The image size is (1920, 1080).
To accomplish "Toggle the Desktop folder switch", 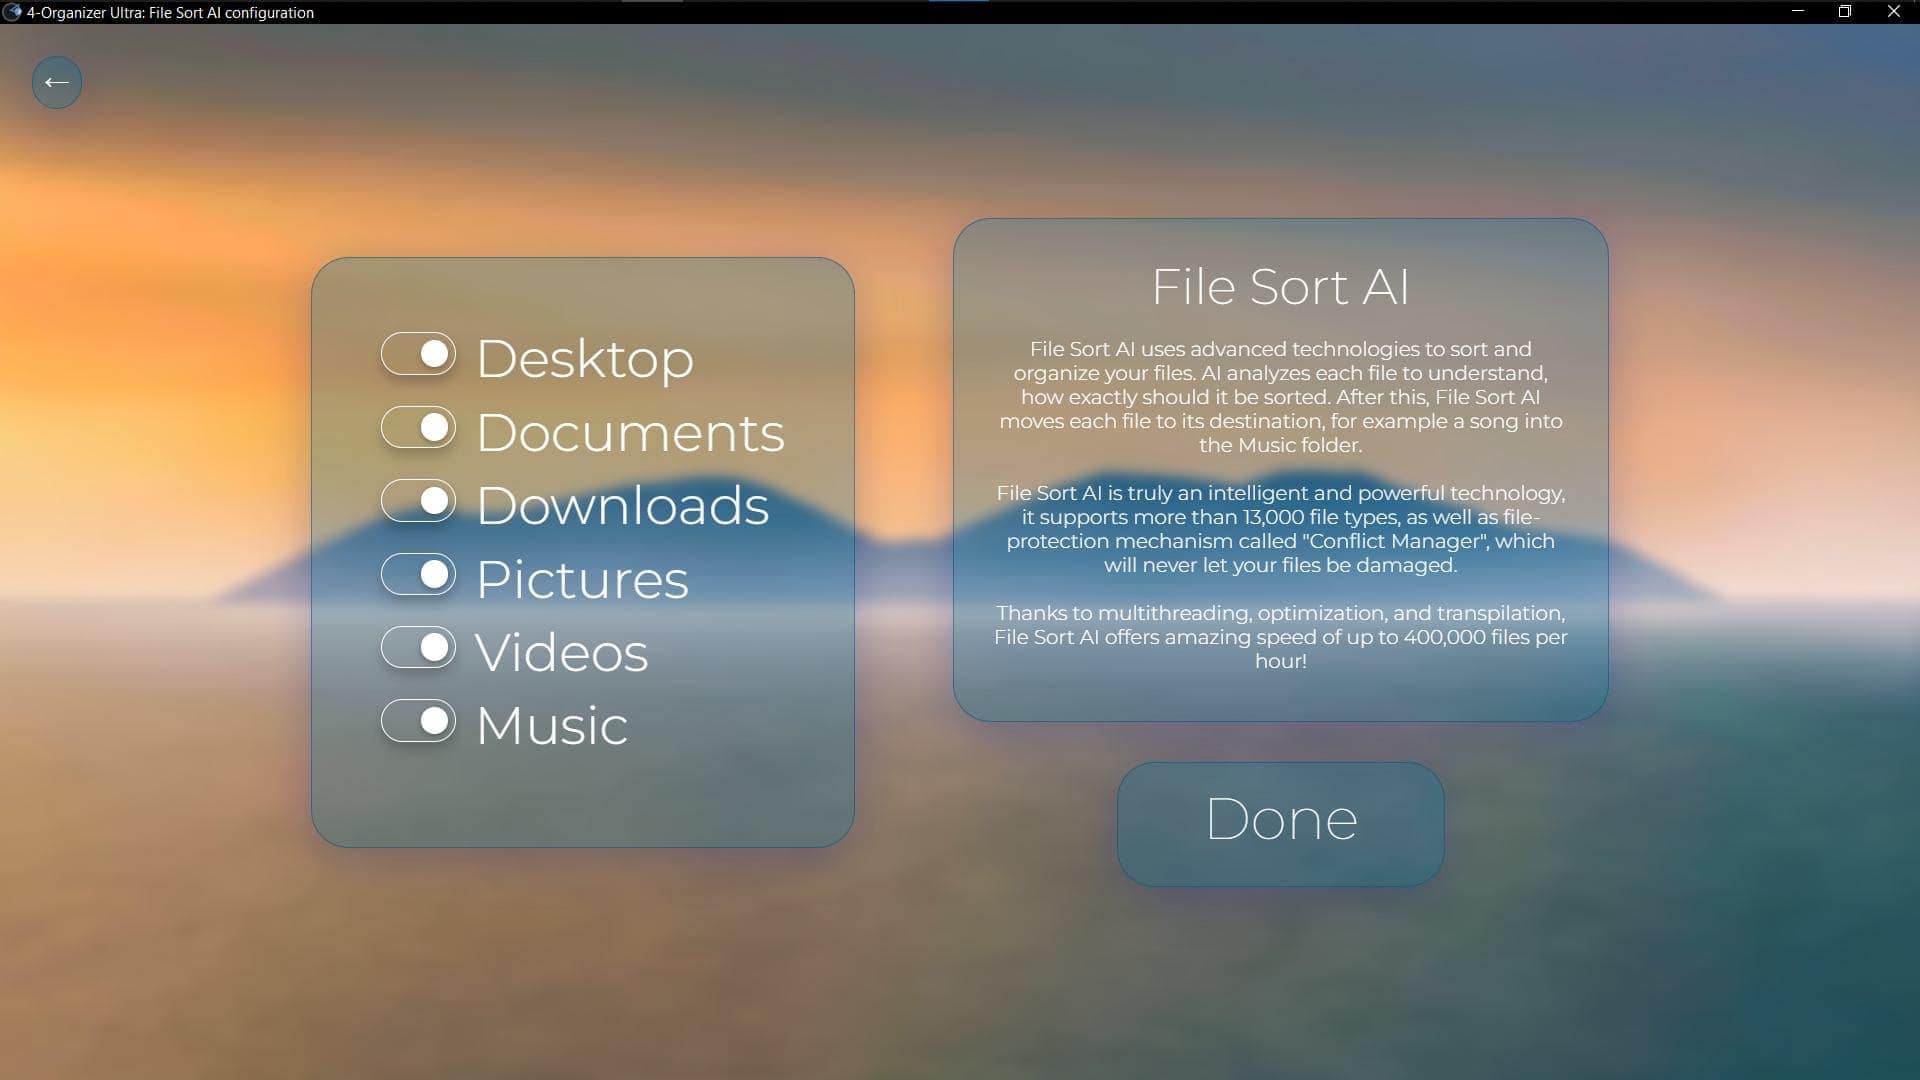I will pyautogui.click(x=418, y=354).
